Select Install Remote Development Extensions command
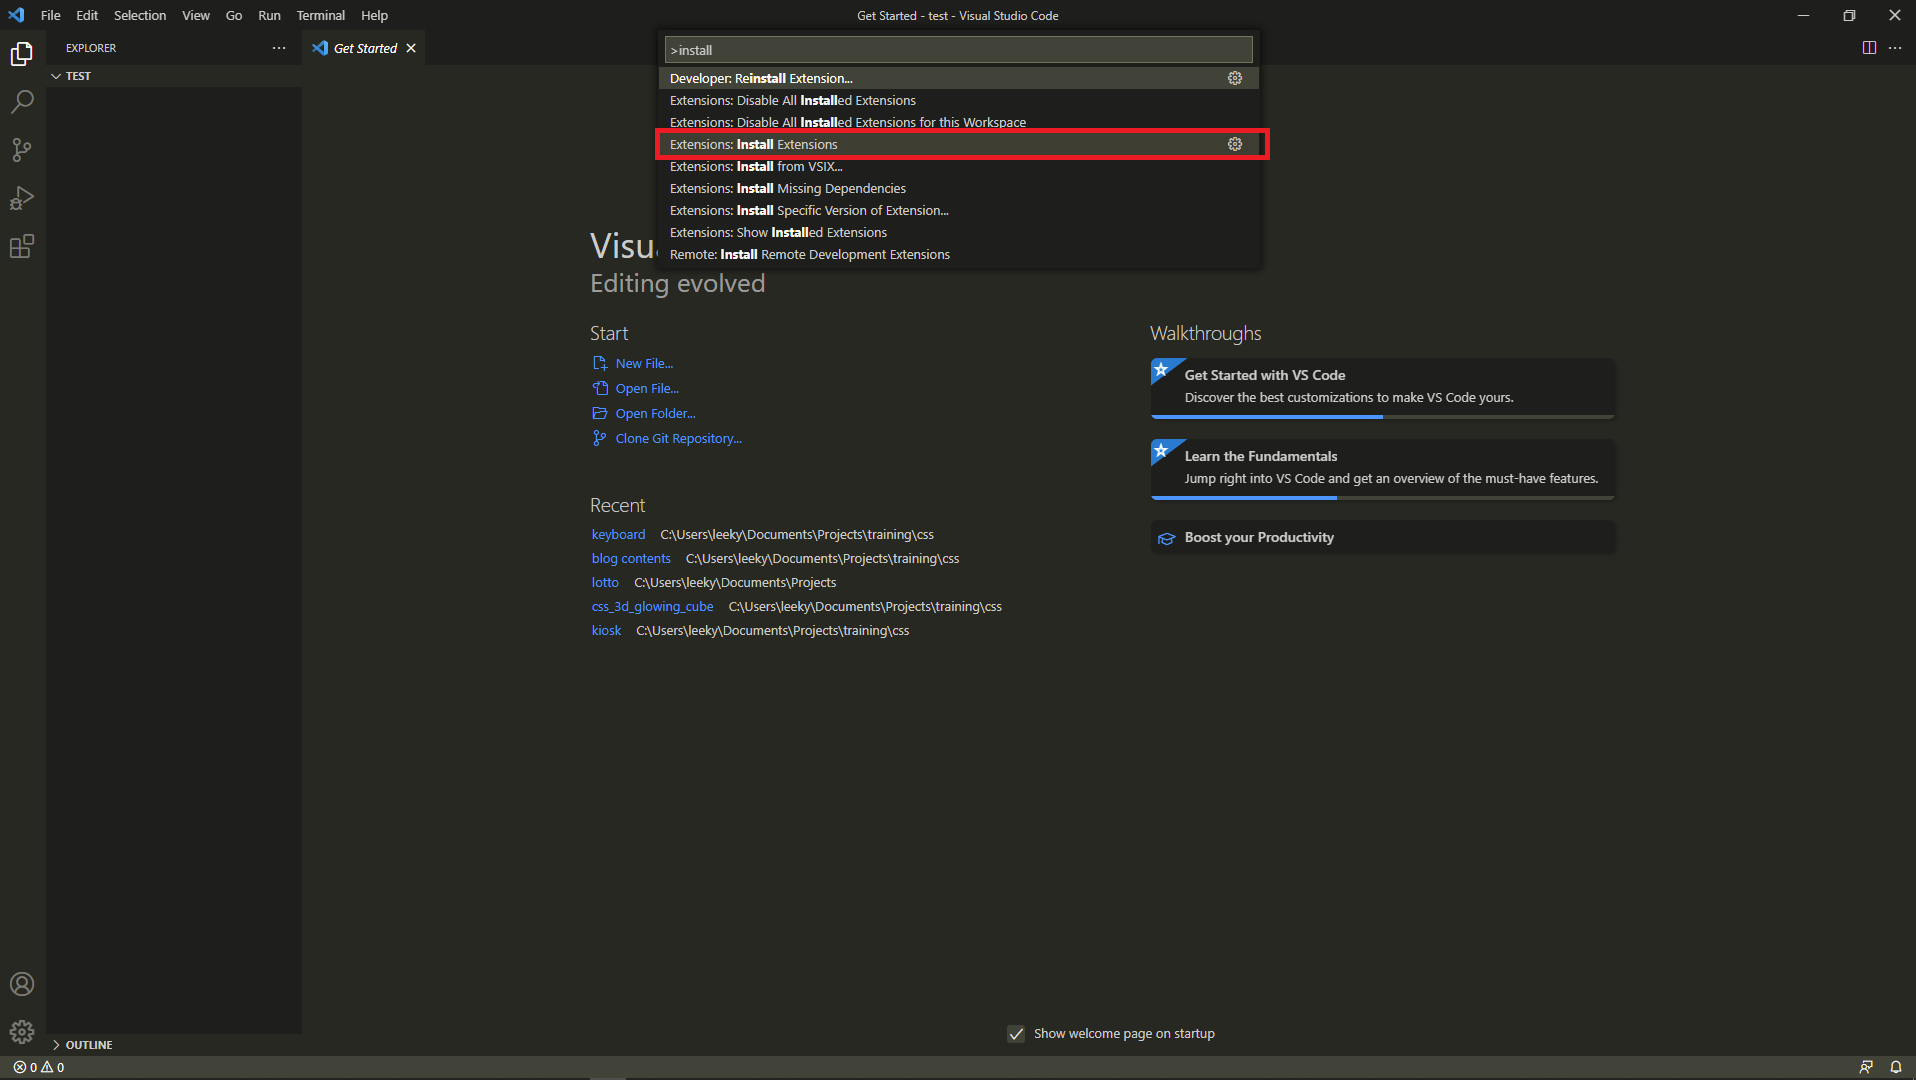The width and height of the screenshot is (1916, 1080). point(958,254)
